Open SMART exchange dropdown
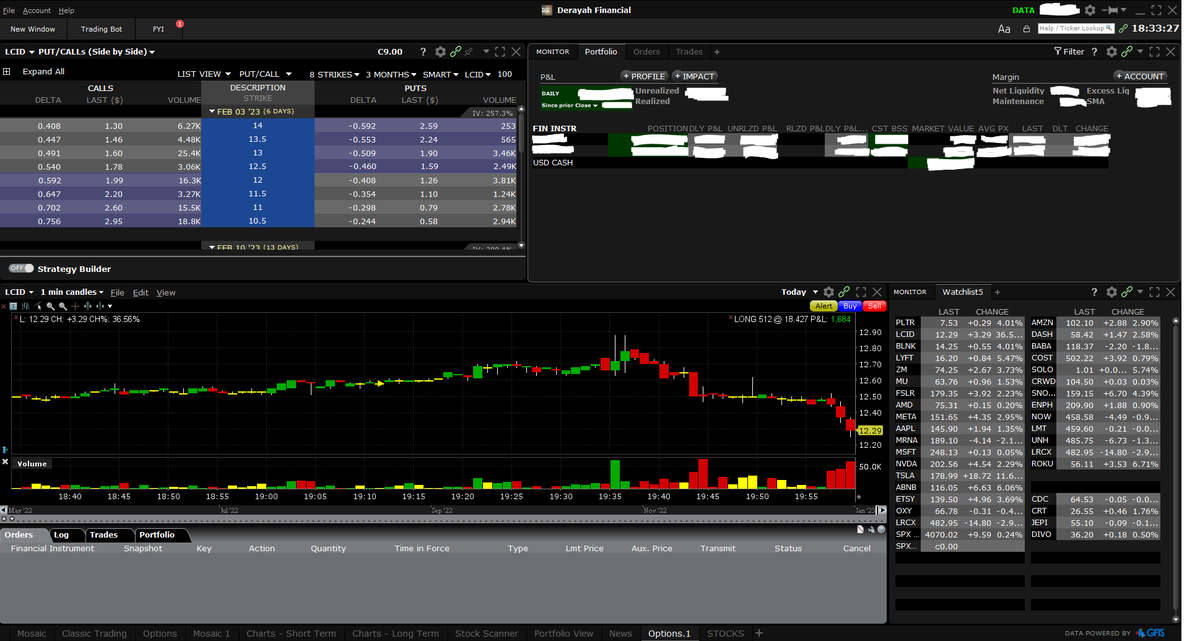This screenshot has height=641, width=1200. click(x=441, y=74)
